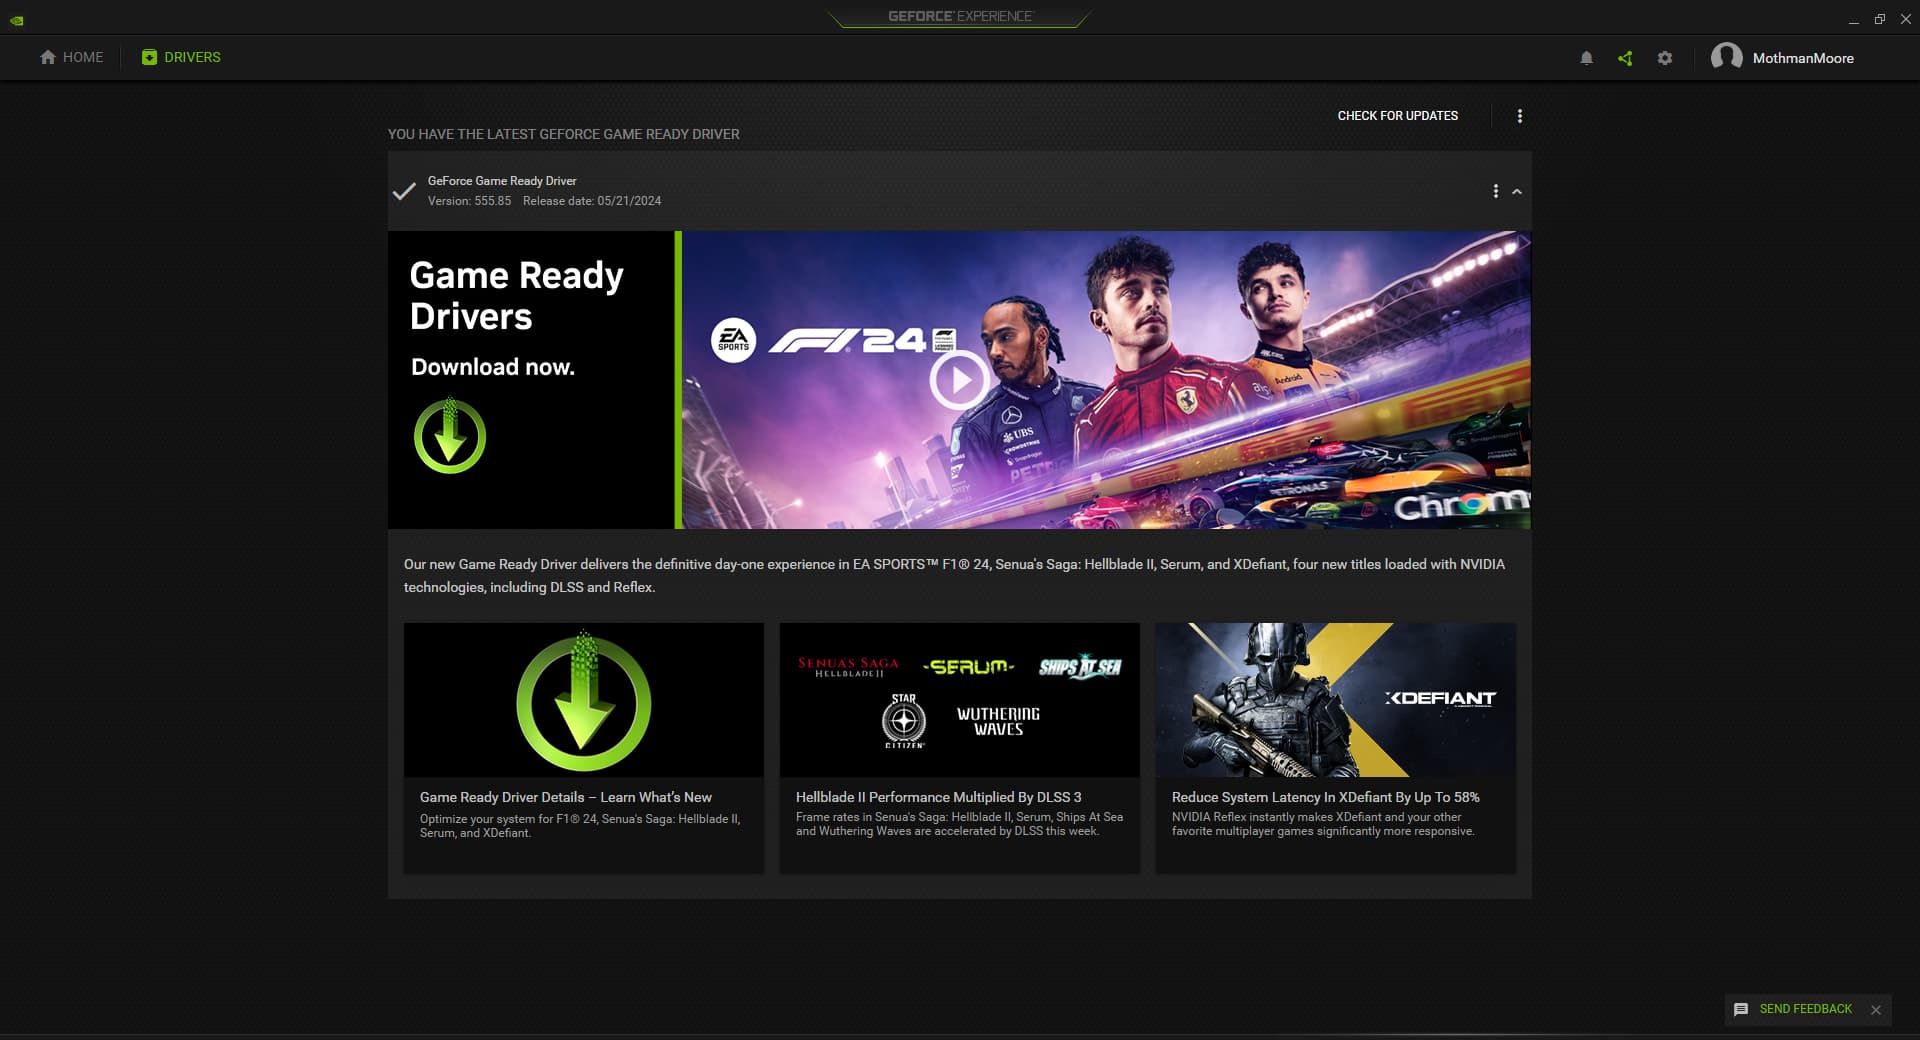Open more options beside Check for Updates
1920x1040 pixels.
(1520, 116)
